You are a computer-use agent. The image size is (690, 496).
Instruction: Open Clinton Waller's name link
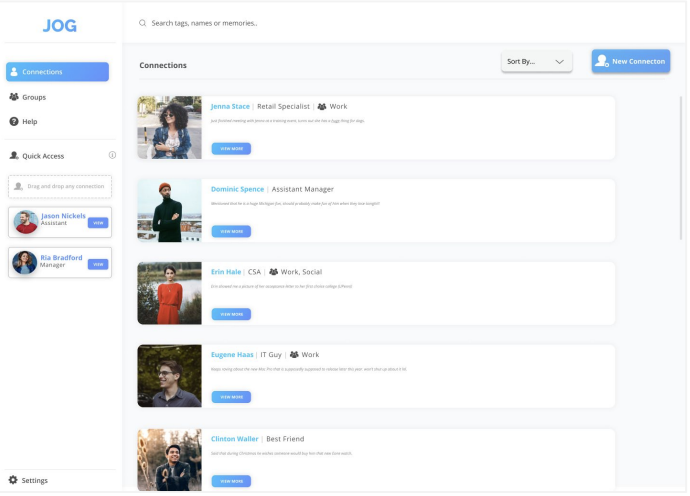click(x=236, y=438)
